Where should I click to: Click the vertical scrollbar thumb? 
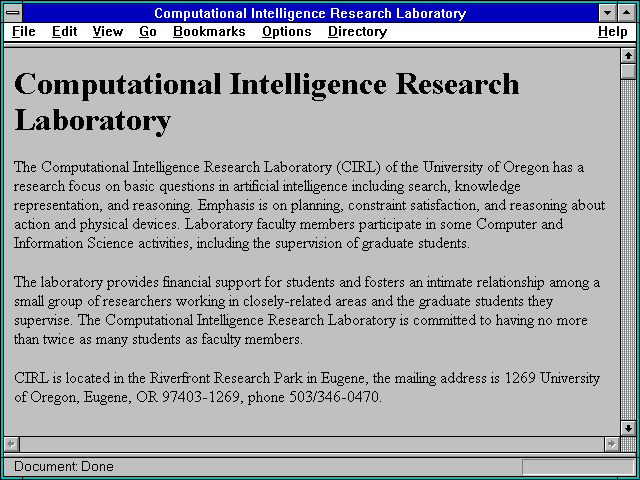628,71
